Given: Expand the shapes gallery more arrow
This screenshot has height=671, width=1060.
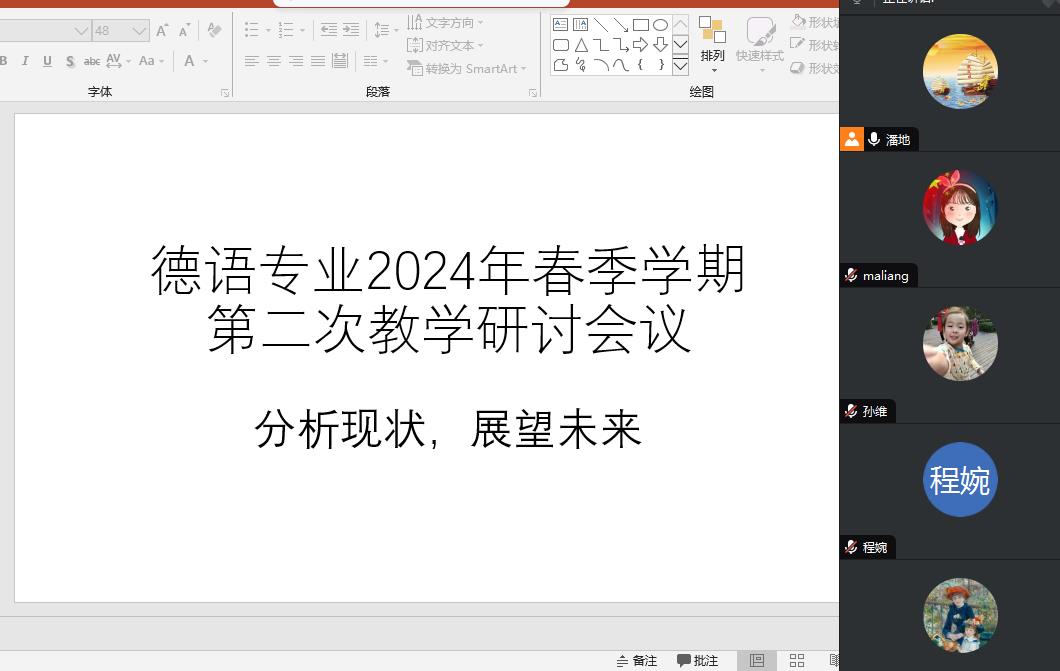Looking at the screenshot, I should coord(680,66).
